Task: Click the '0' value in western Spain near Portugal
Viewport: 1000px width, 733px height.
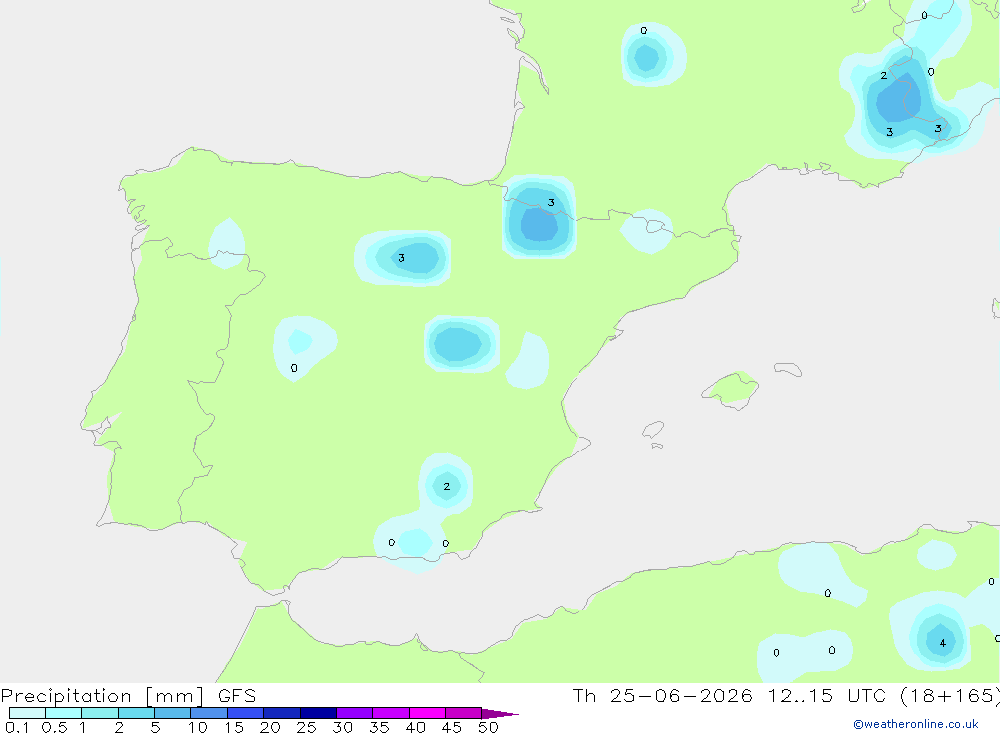Action: (294, 368)
